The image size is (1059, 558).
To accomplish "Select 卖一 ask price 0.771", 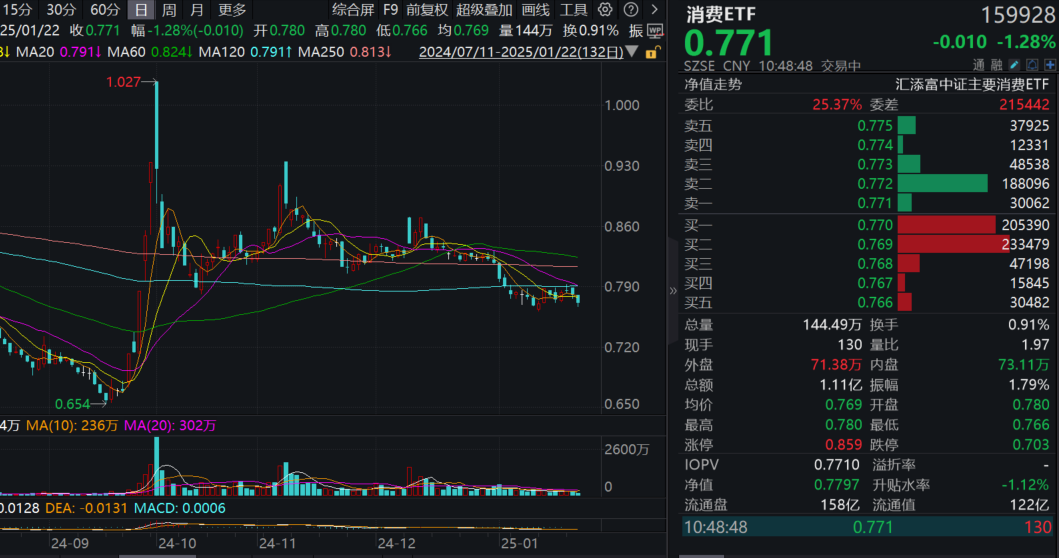I will tap(875, 203).
